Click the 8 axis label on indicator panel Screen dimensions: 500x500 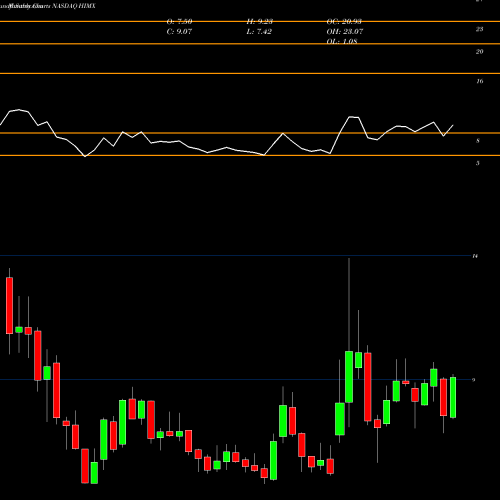tap(478, 141)
